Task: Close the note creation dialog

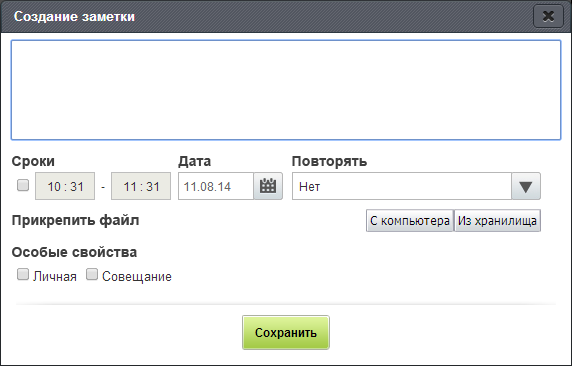Action: (548, 16)
